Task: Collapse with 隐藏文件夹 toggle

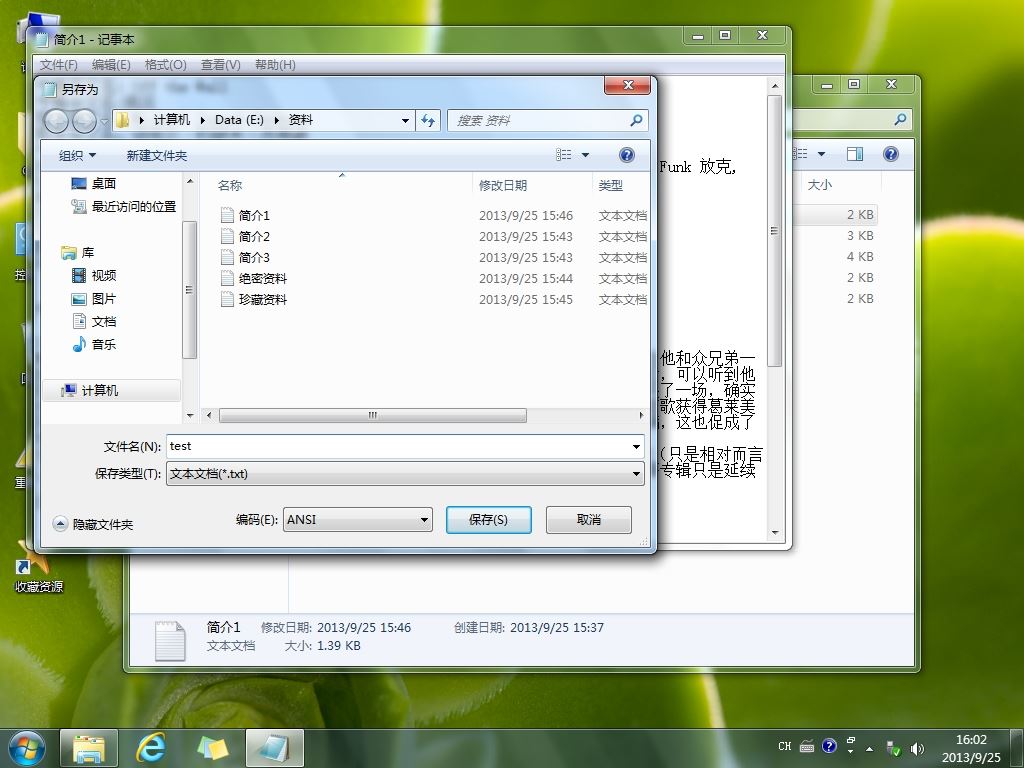Action: [93, 524]
